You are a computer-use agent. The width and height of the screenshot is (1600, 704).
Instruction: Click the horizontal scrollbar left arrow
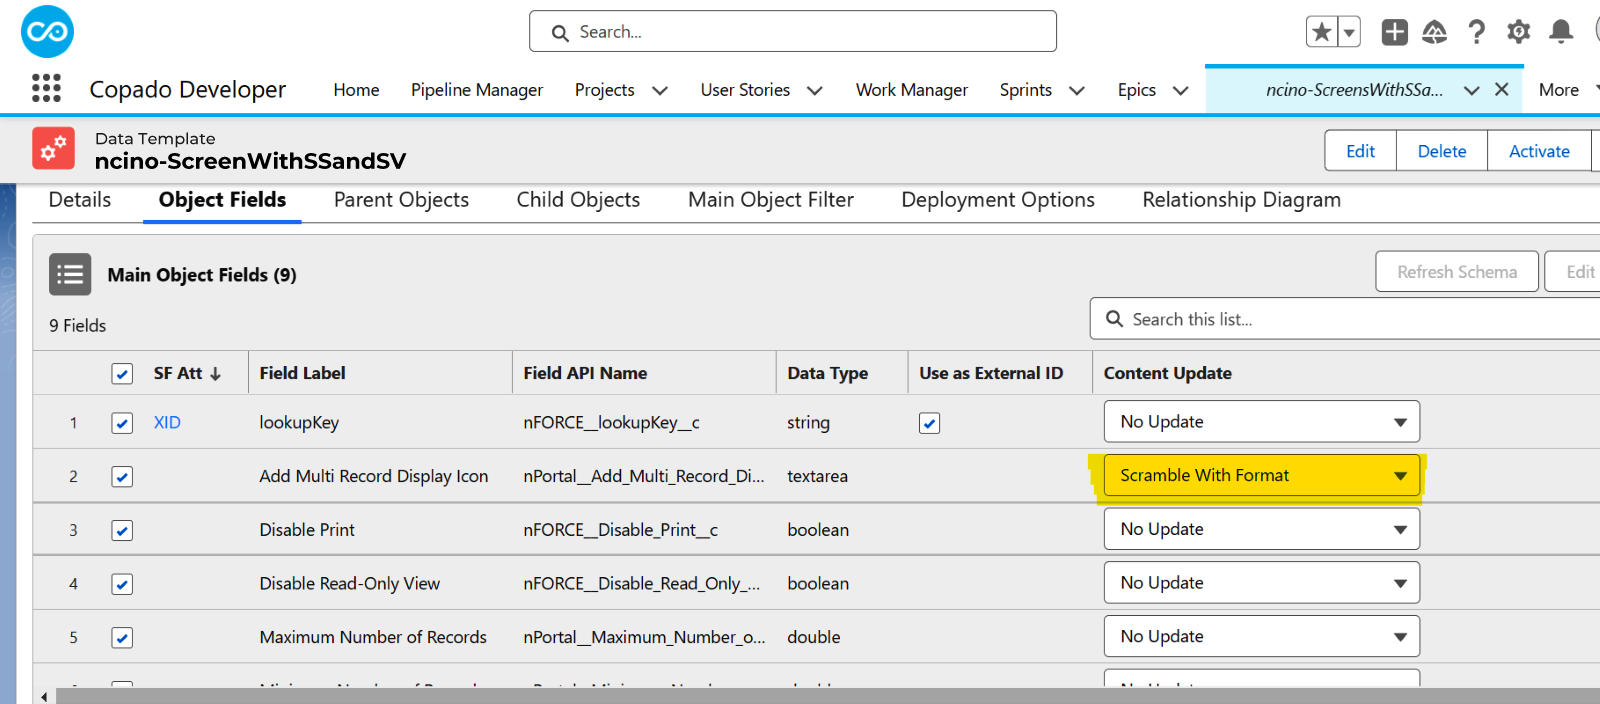pyautogui.click(x=44, y=696)
